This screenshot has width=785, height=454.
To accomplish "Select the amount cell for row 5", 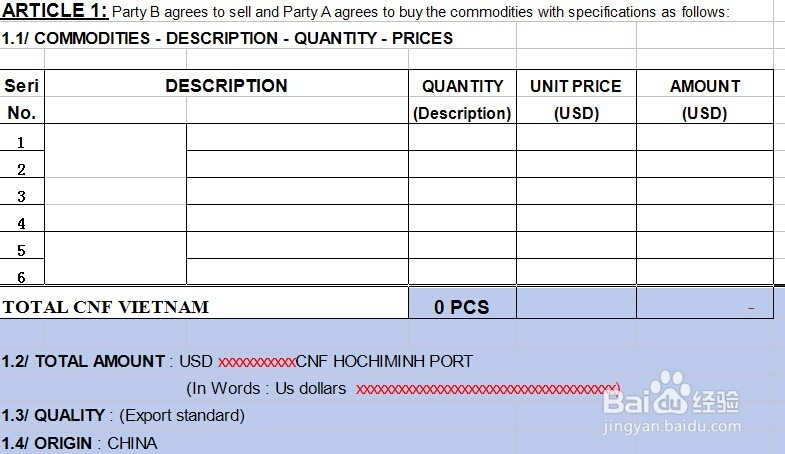I will click(x=705, y=245).
